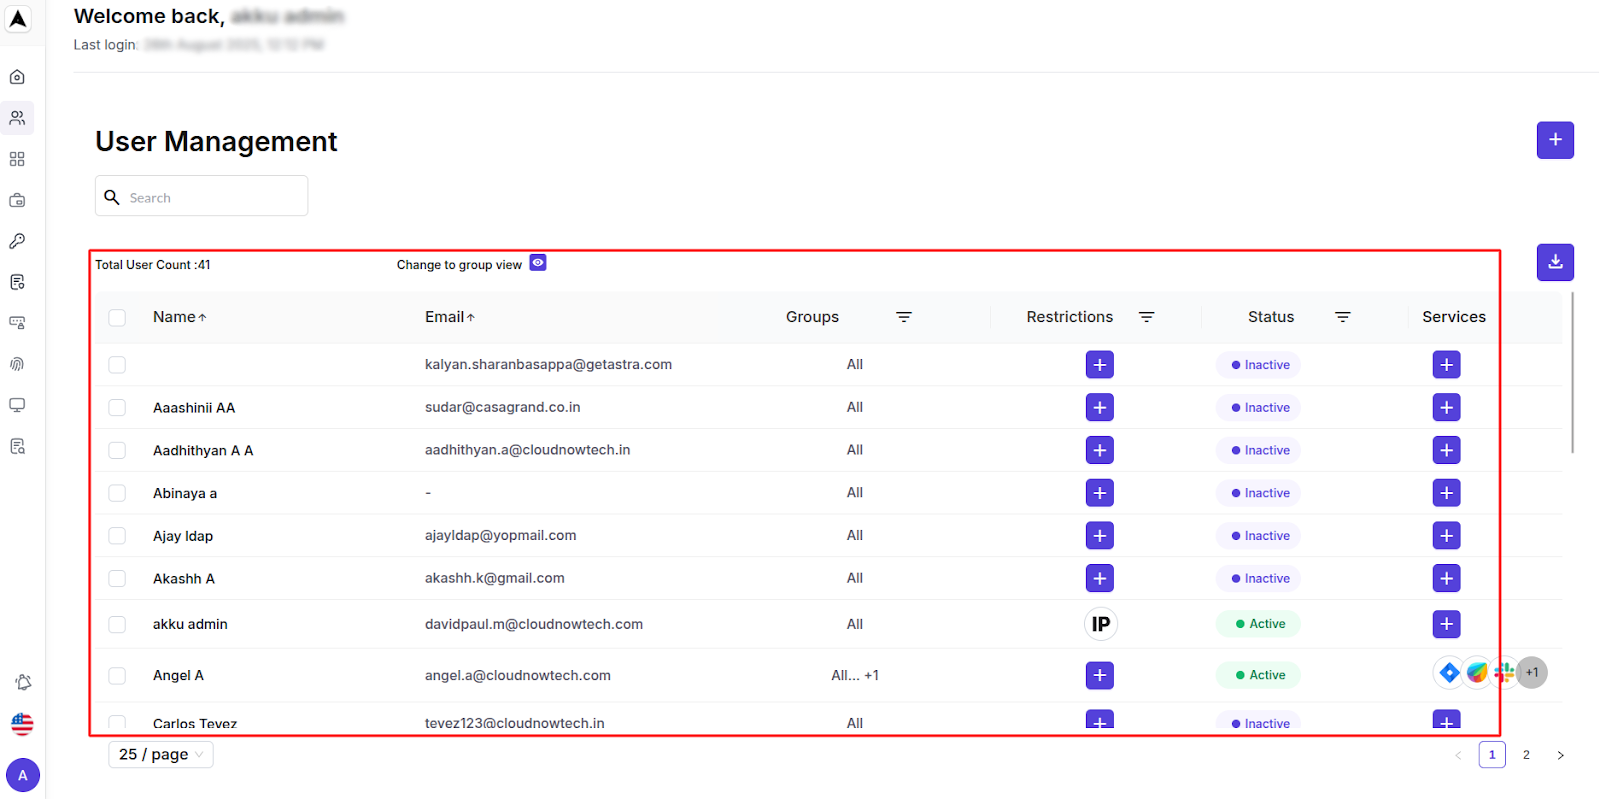The height and width of the screenshot is (799, 1600).
Task: Click name Aadhithyan A A
Action: (203, 451)
